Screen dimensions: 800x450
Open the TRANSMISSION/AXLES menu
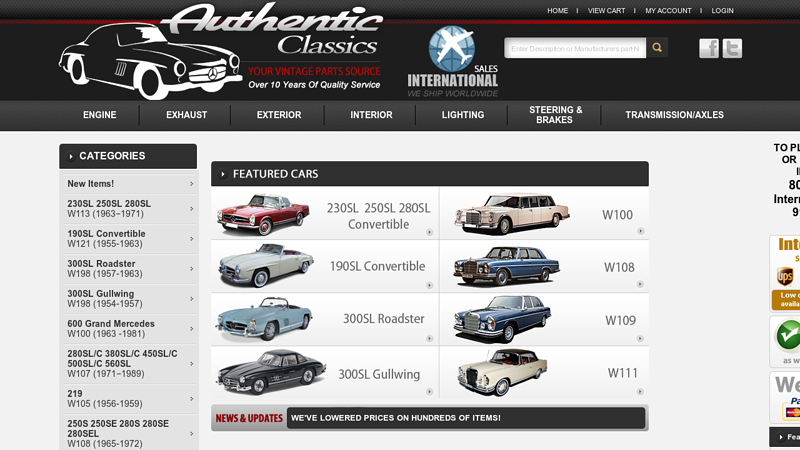click(674, 115)
